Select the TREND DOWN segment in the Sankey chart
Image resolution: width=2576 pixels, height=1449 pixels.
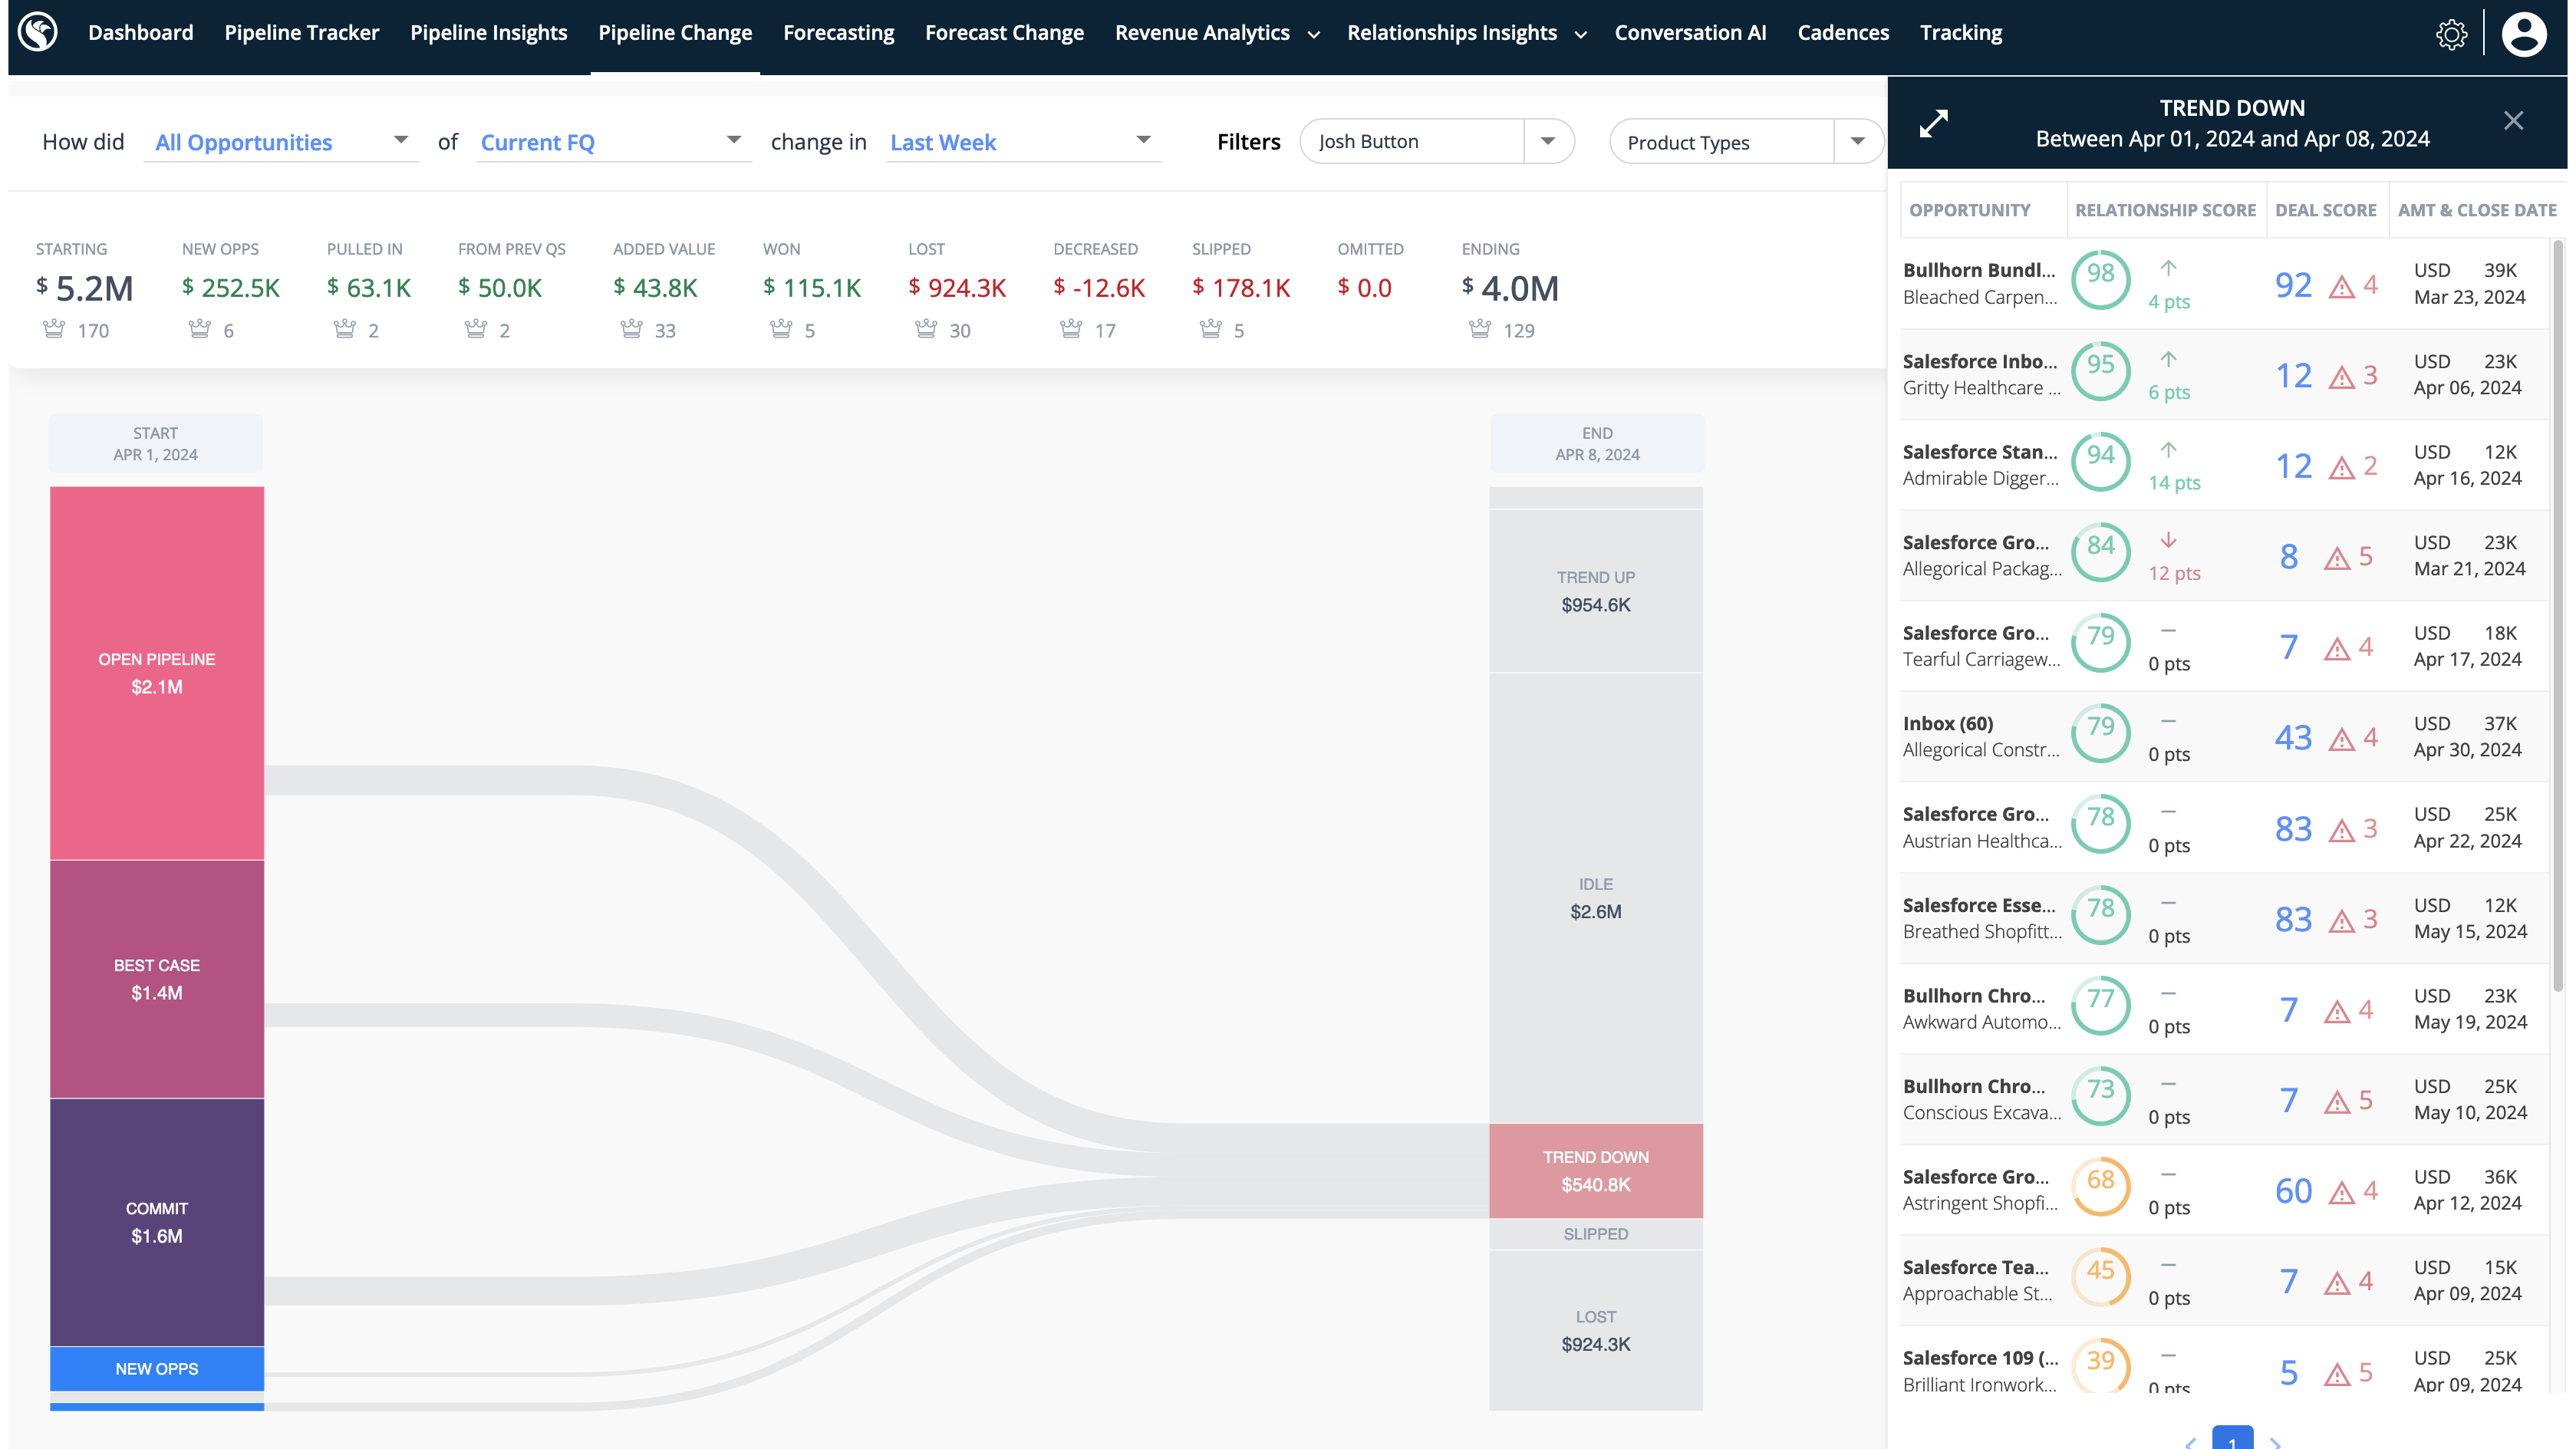click(1595, 1170)
